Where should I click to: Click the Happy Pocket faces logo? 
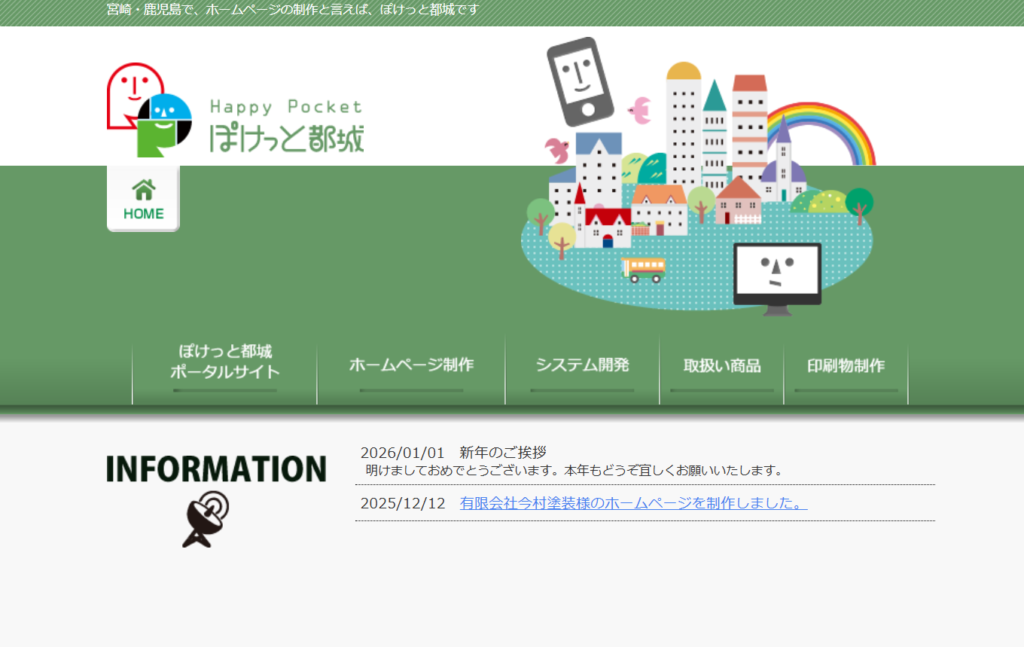click(x=148, y=110)
